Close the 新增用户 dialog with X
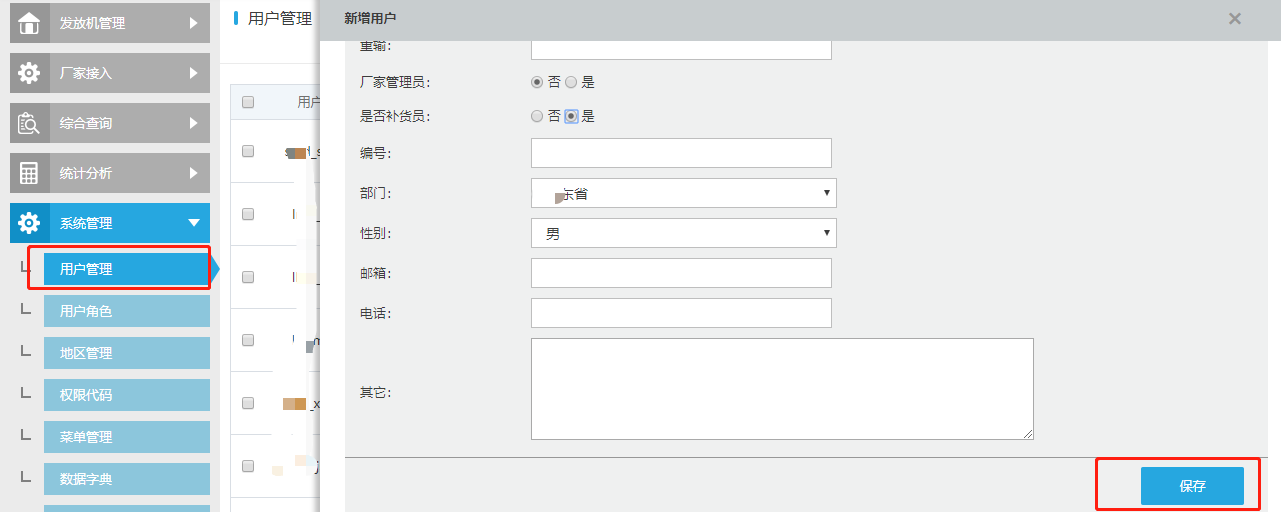Image resolution: width=1281 pixels, height=512 pixels. (1235, 18)
